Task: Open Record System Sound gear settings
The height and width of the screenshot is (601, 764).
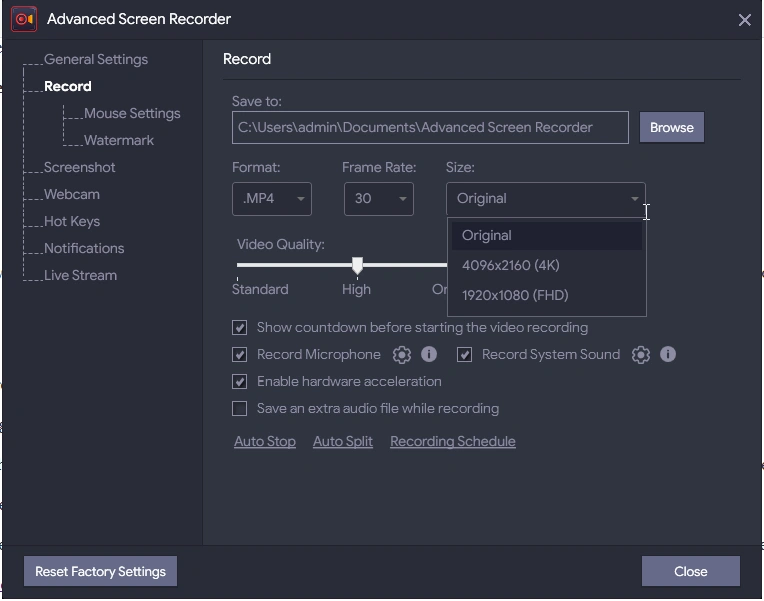Action: coord(640,354)
